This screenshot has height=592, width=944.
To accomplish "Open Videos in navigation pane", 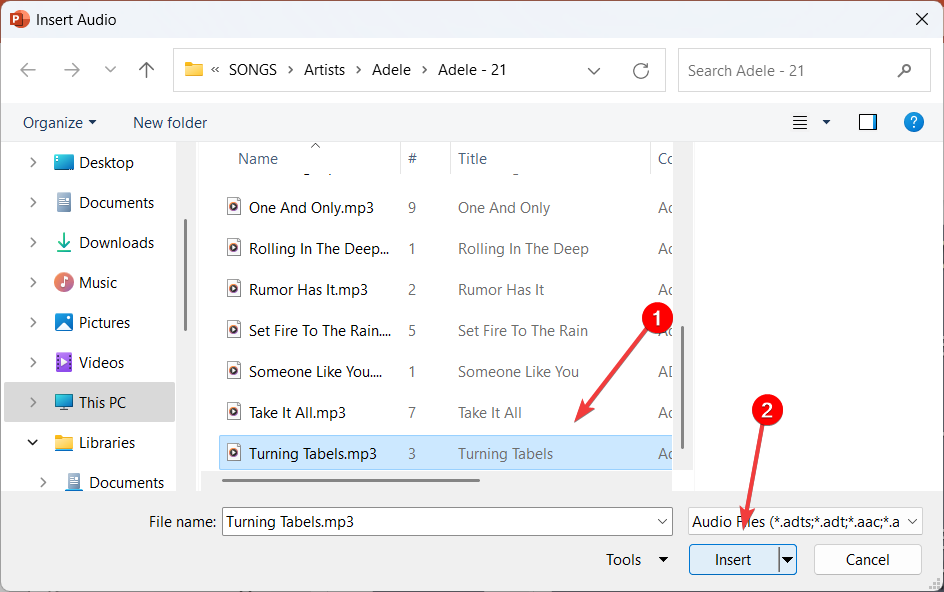I will (x=89, y=363).
